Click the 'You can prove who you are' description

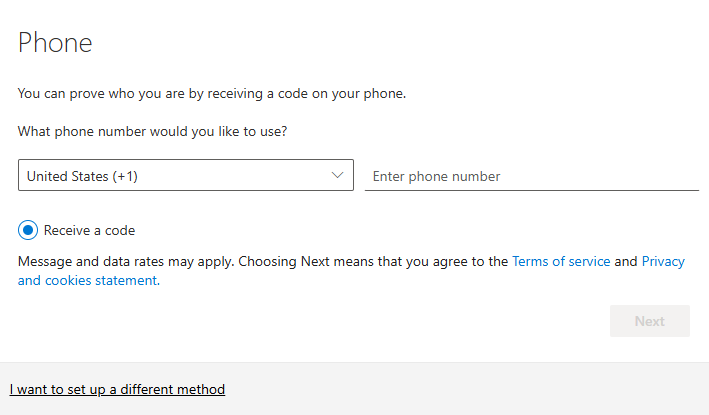(x=212, y=94)
